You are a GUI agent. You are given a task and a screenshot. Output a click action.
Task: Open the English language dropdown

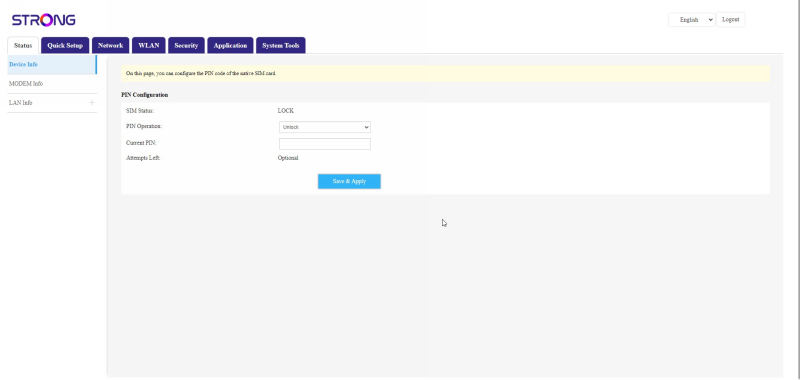(x=692, y=20)
